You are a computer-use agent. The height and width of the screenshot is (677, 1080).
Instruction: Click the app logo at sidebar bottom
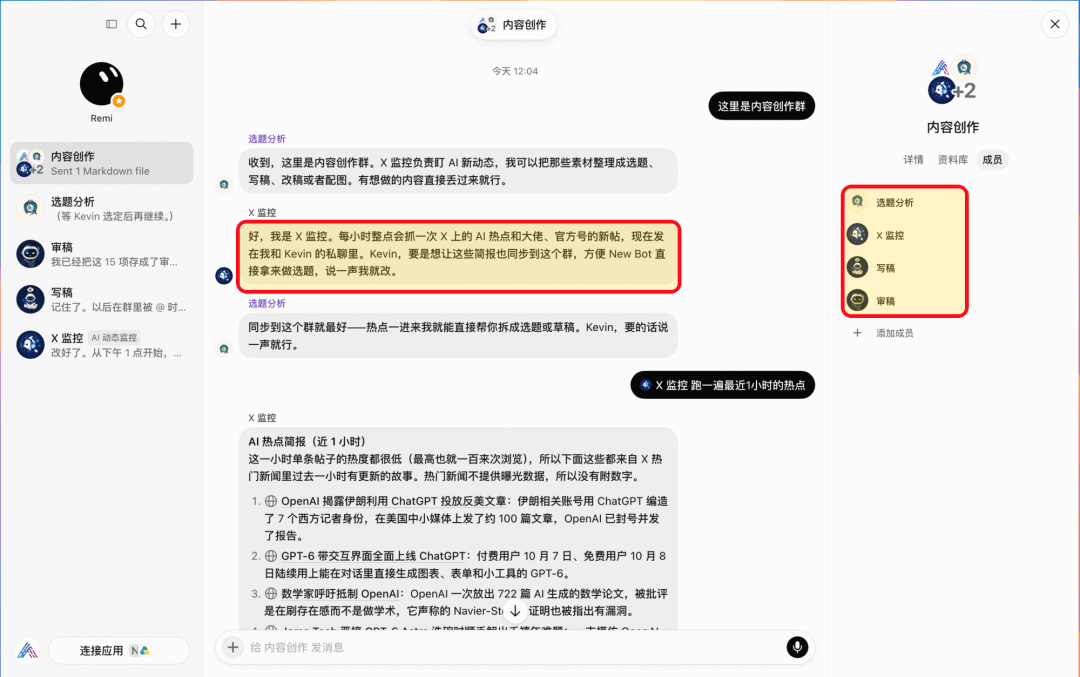click(27, 650)
